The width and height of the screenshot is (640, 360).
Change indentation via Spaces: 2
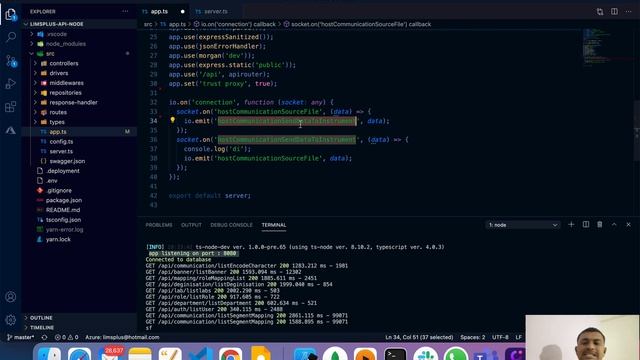(x=473, y=338)
